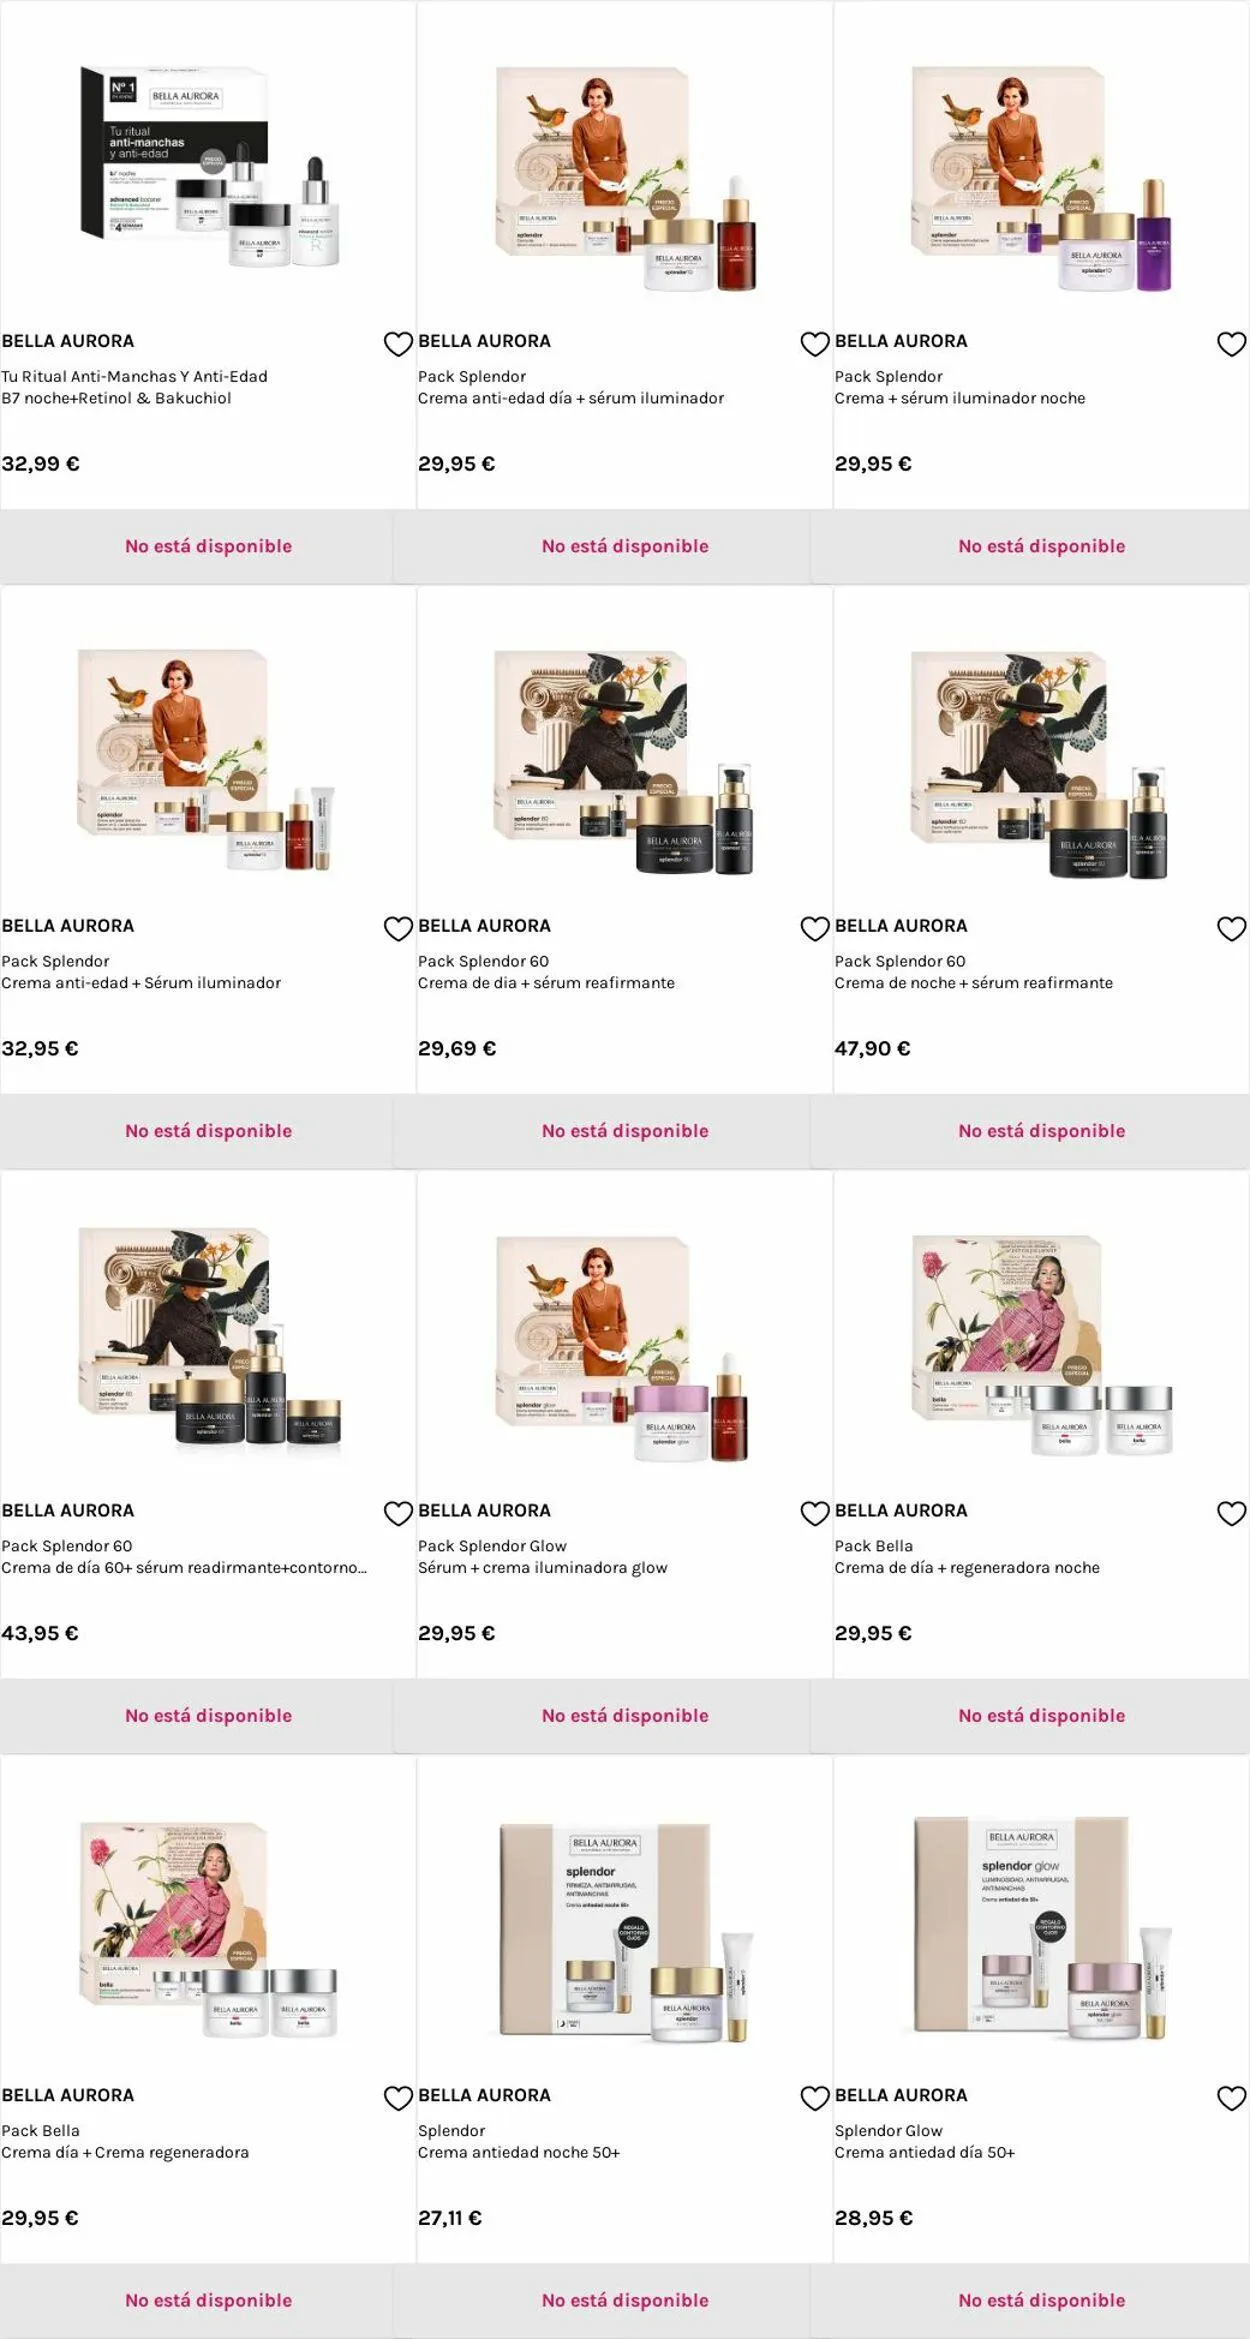Add Pack Splendor crema día to wishlist heart

point(815,344)
